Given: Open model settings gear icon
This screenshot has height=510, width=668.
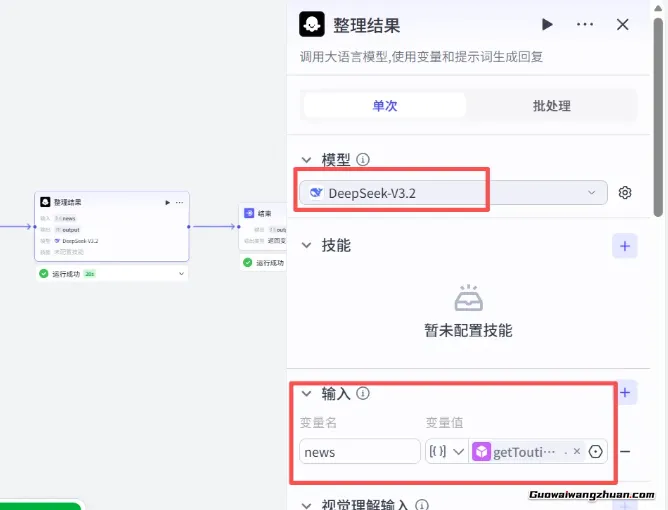Looking at the screenshot, I should tap(625, 193).
